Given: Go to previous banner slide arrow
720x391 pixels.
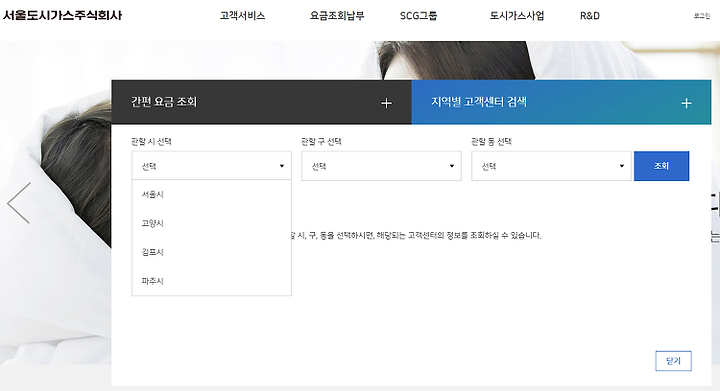Looking at the screenshot, I should pos(19,203).
